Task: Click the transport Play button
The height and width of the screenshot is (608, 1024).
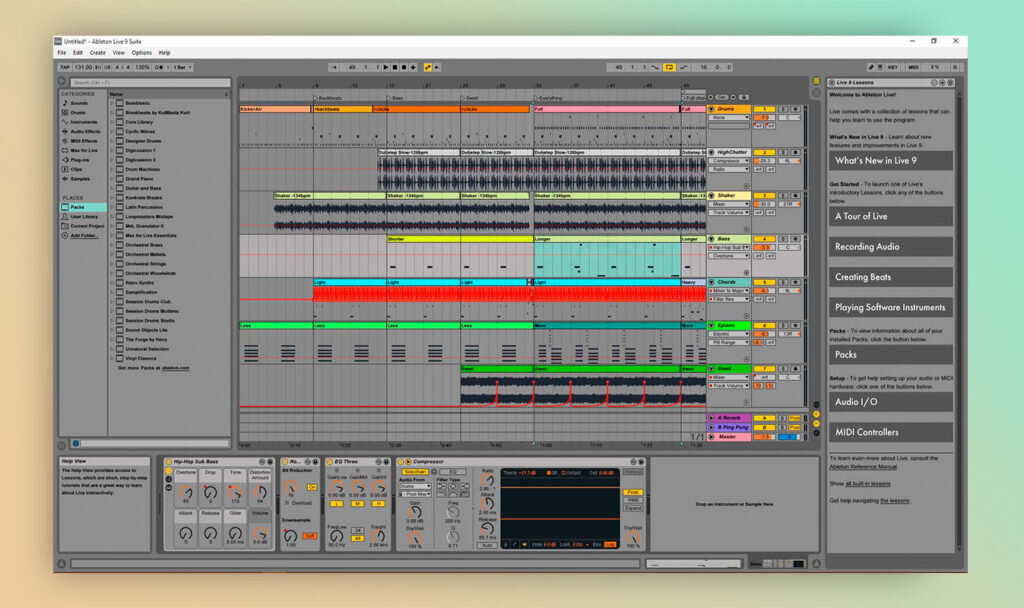Action: (386, 67)
